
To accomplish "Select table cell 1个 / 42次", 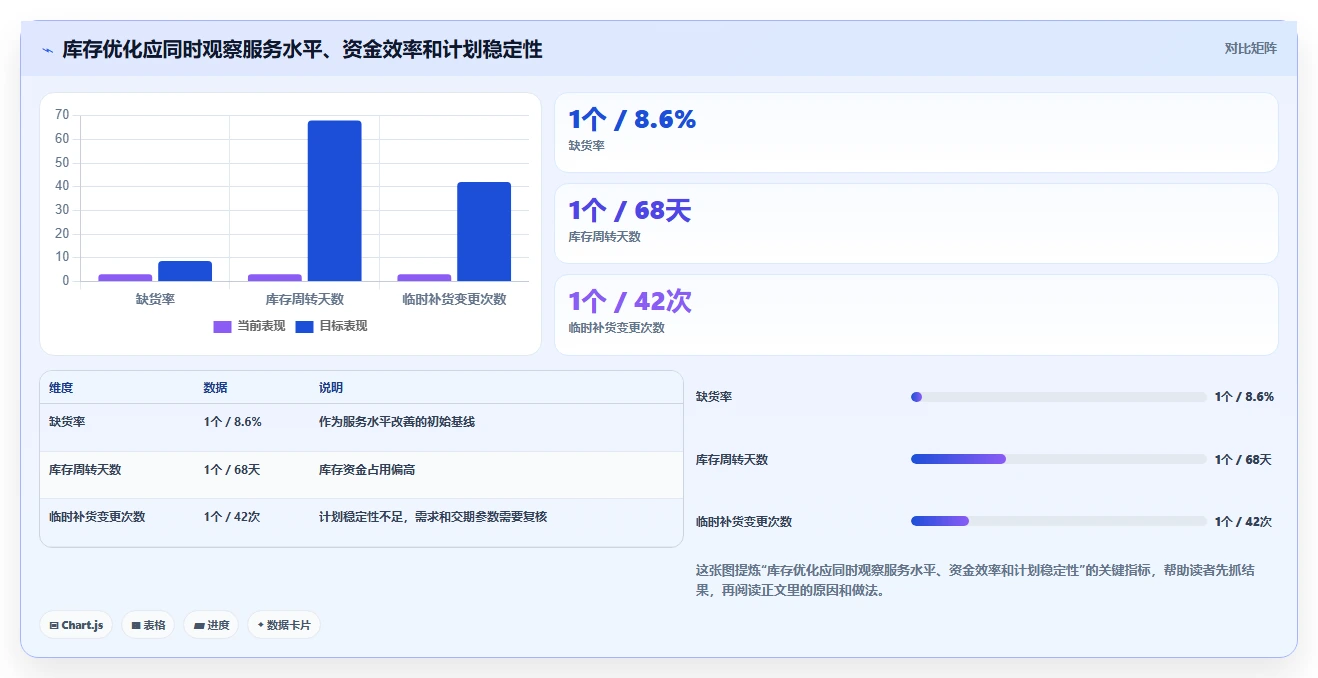I will pyautogui.click(x=232, y=517).
